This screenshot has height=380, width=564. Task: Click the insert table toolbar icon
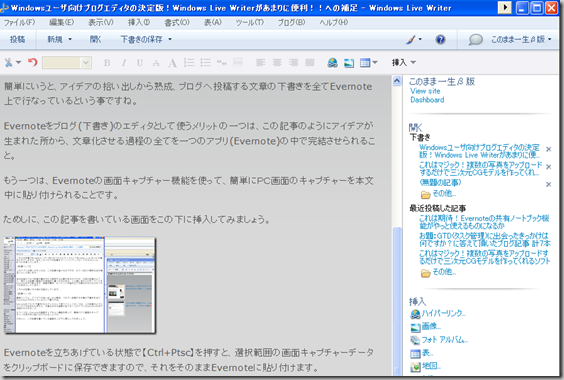(365, 63)
